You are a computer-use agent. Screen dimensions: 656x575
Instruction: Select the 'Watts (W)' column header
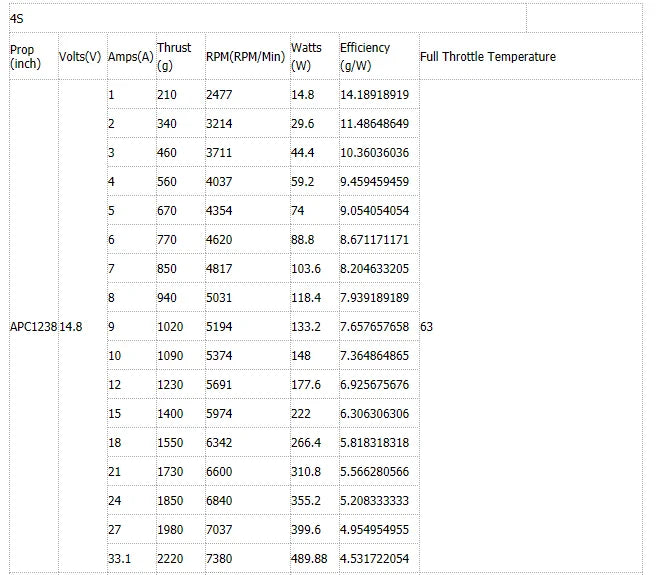314,56
